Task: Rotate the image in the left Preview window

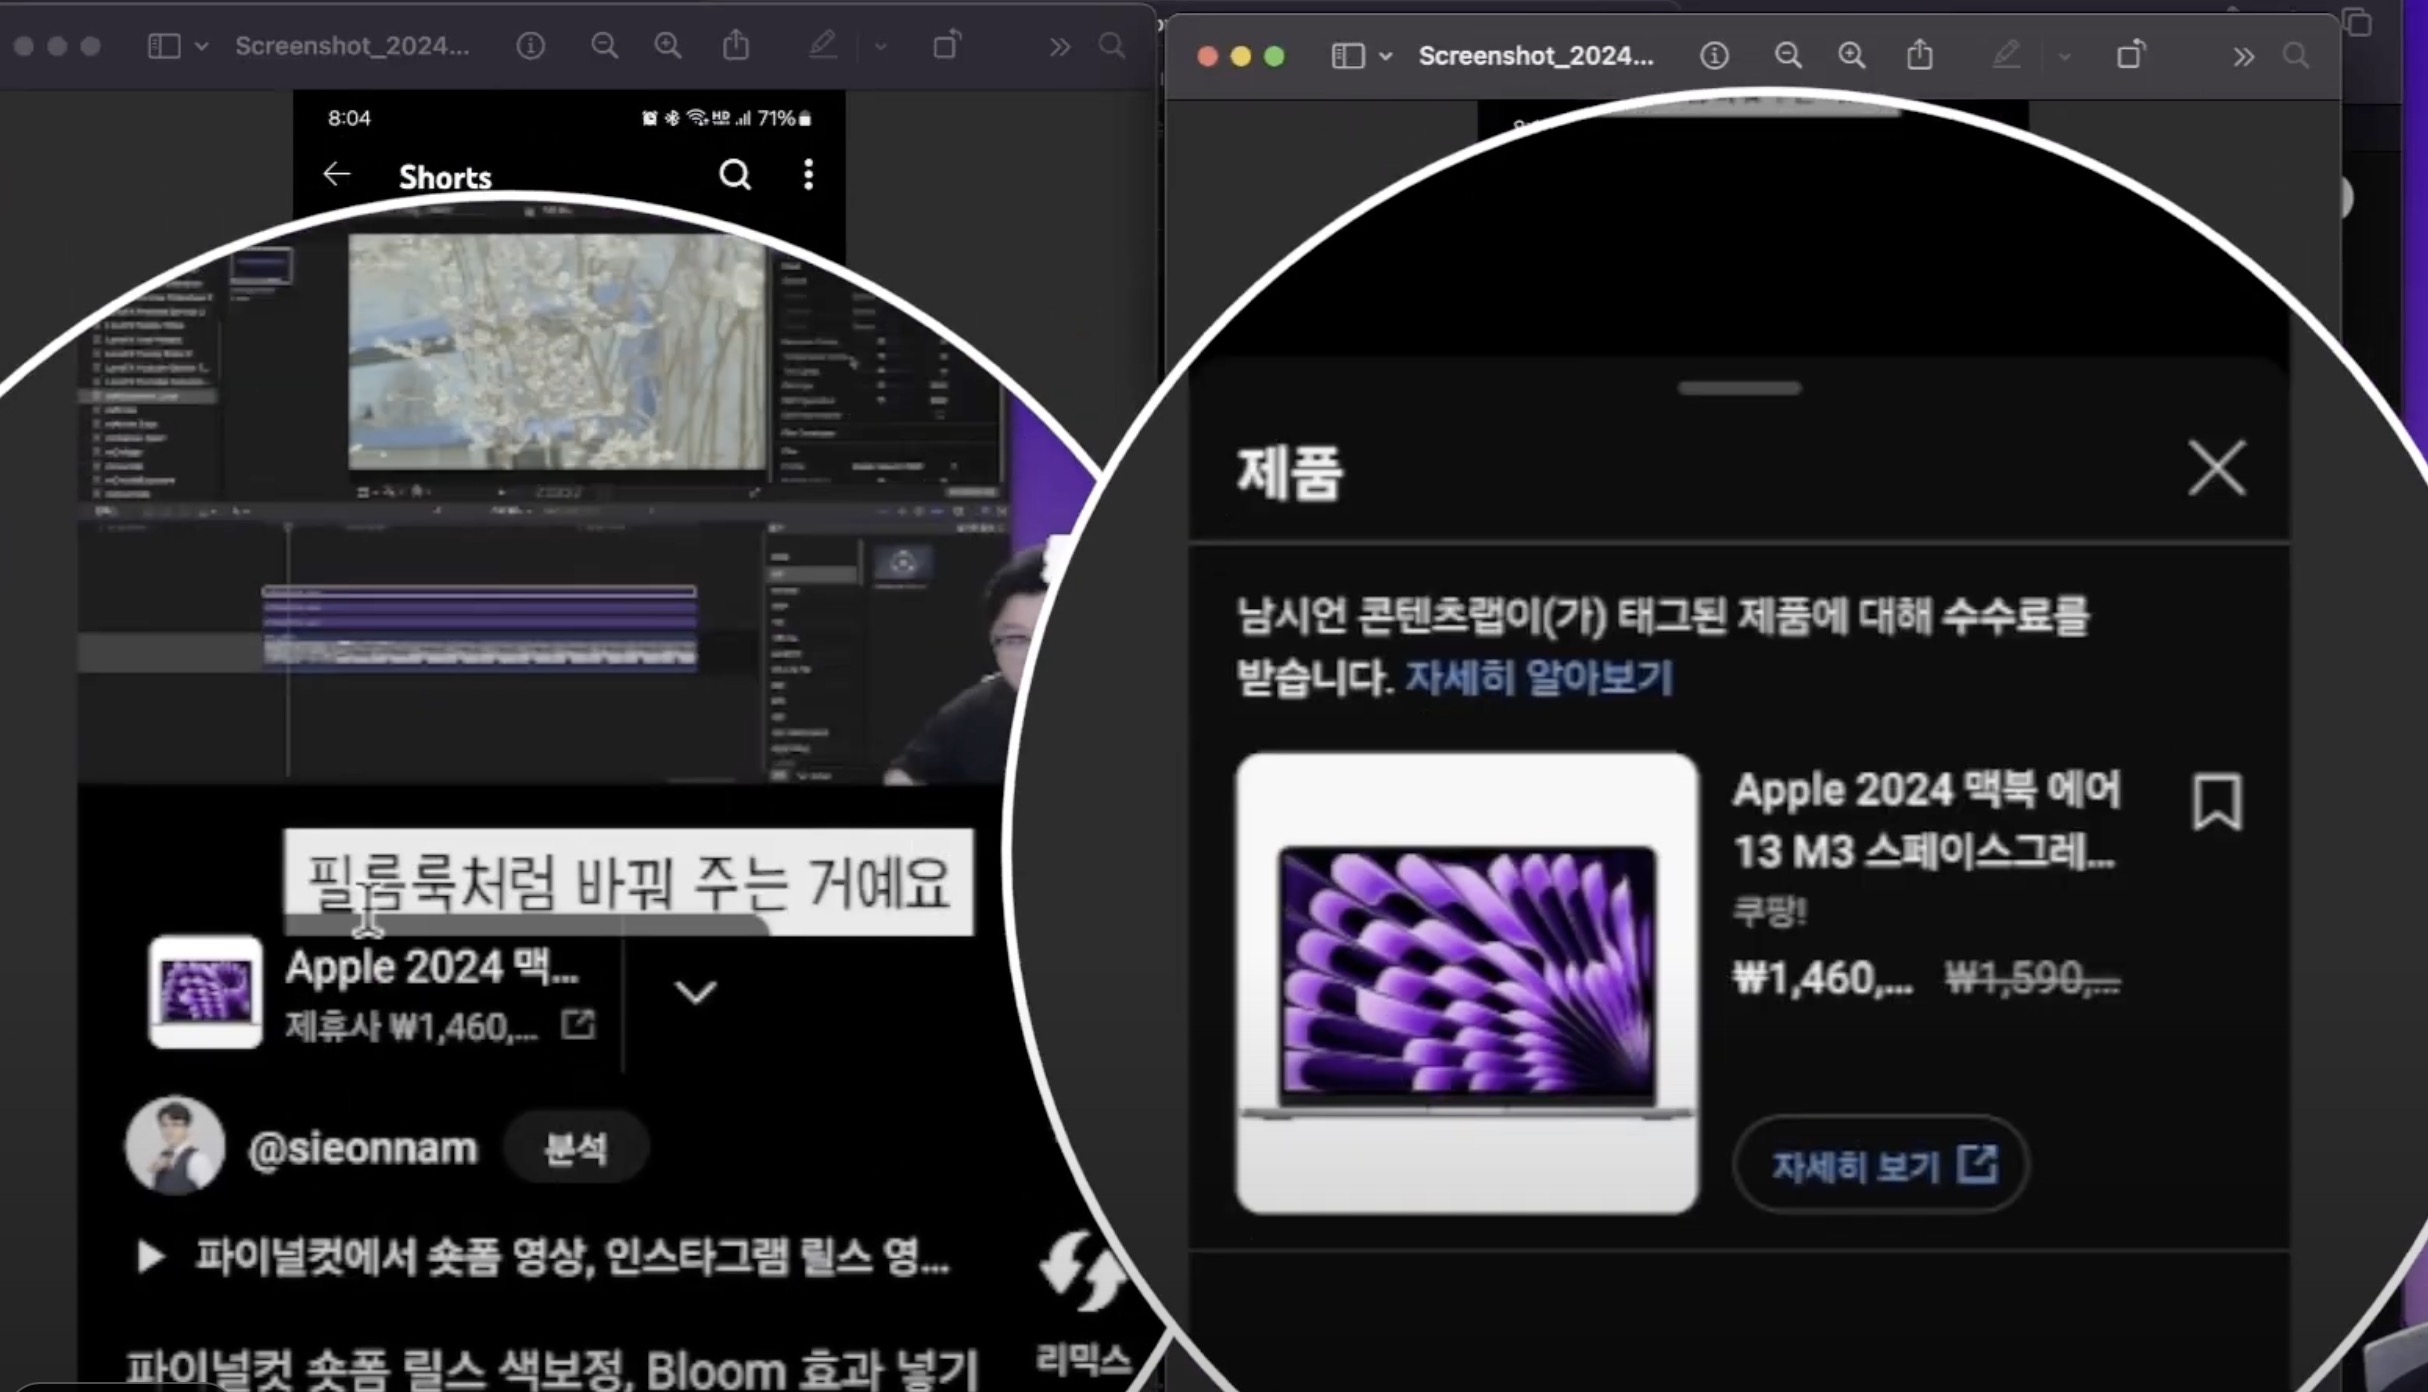Action: (947, 45)
